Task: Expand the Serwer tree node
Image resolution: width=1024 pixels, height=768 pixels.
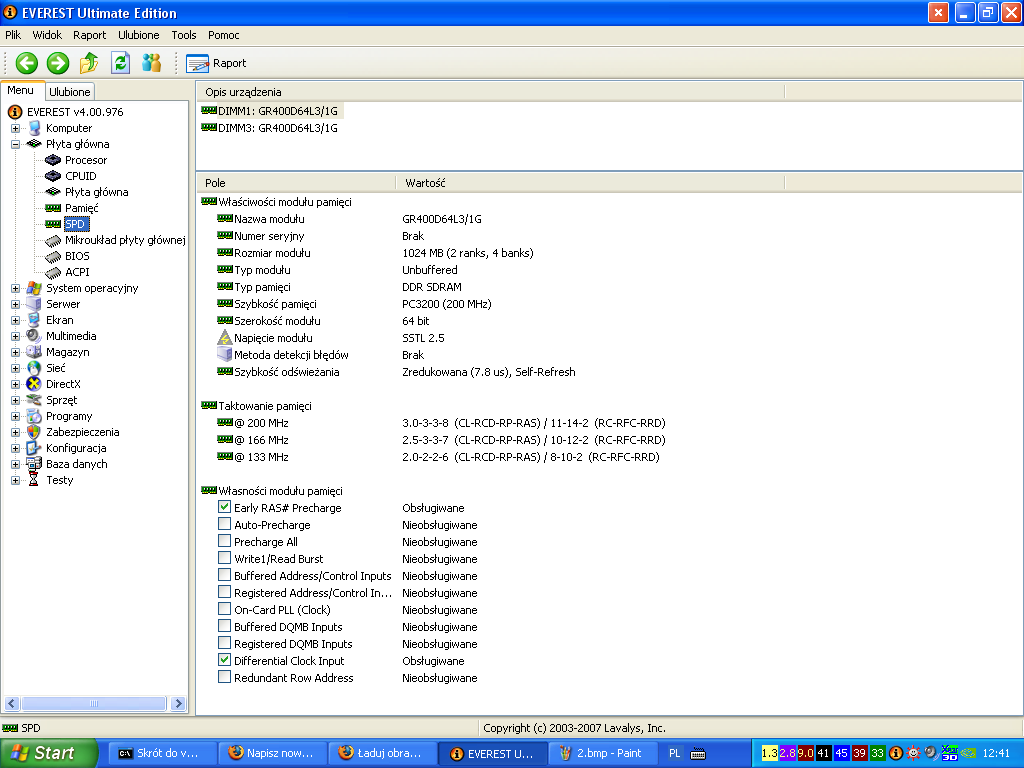Action: [16, 304]
